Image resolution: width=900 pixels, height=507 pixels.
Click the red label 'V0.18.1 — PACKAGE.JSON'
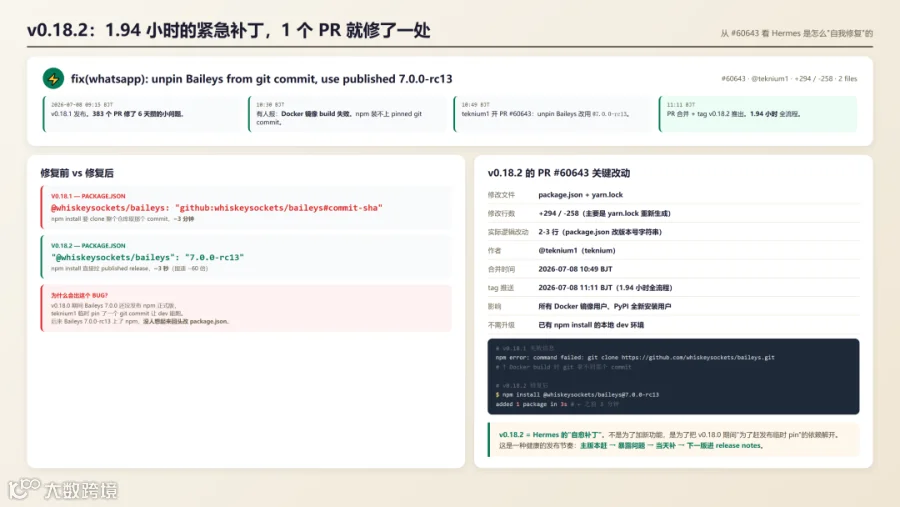point(88,196)
